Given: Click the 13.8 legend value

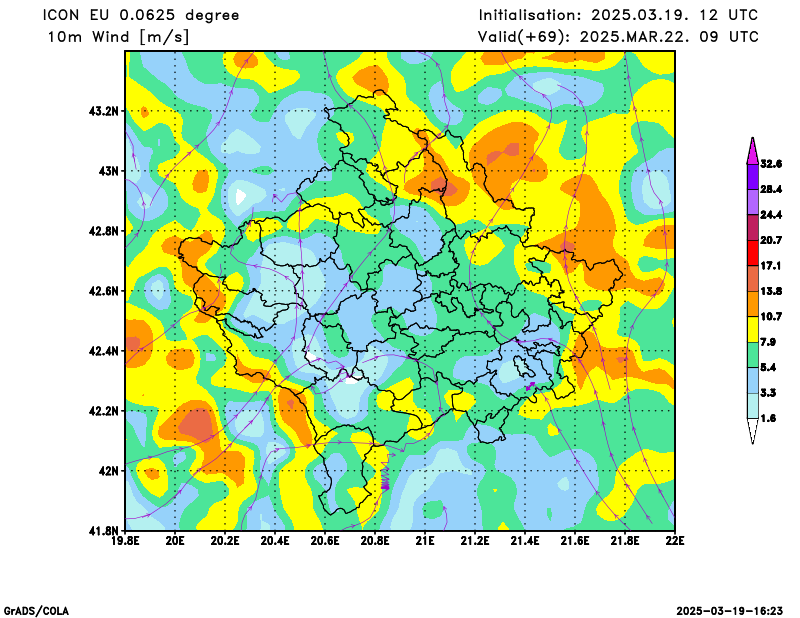Looking at the screenshot, I should tap(771, 291).
